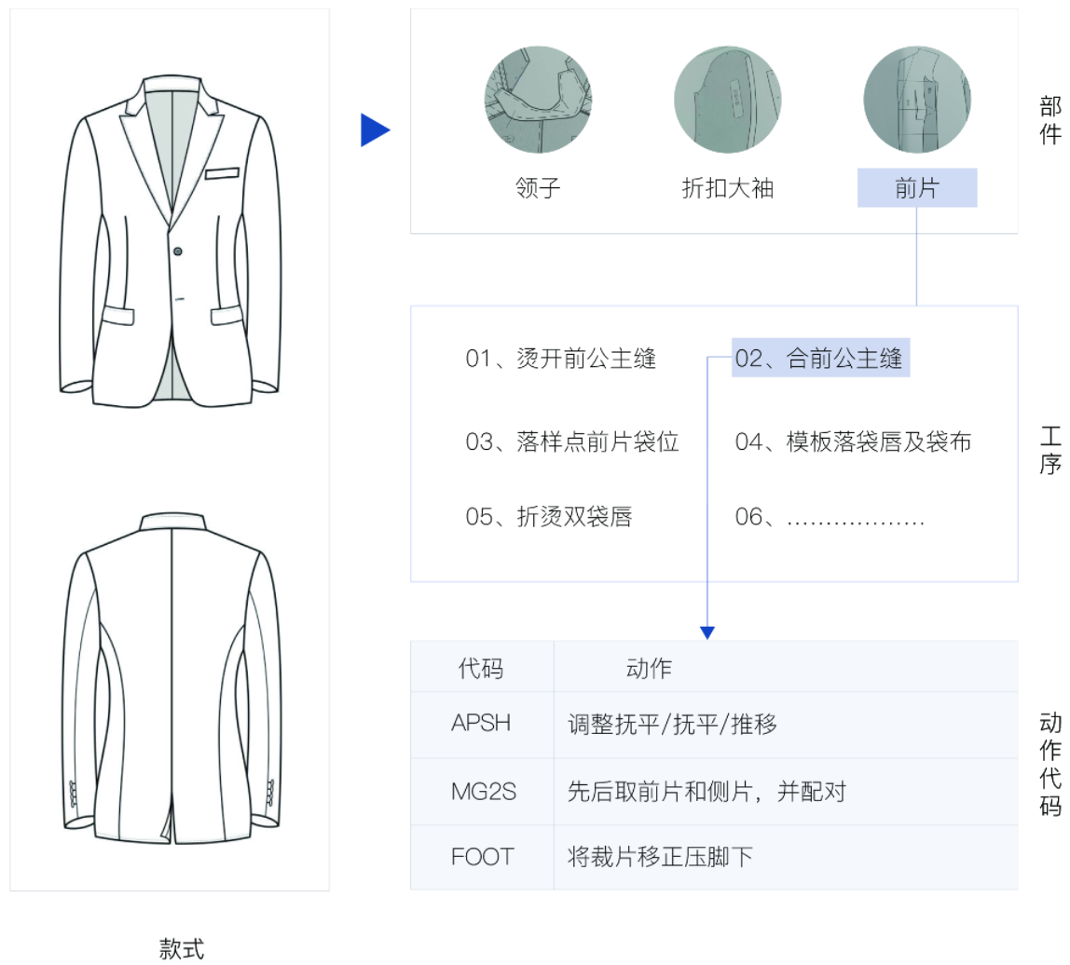This screenshot has width=1070, height=965.
Task: Open step 05 折烫双袋唇
Action: pos(549,517)
